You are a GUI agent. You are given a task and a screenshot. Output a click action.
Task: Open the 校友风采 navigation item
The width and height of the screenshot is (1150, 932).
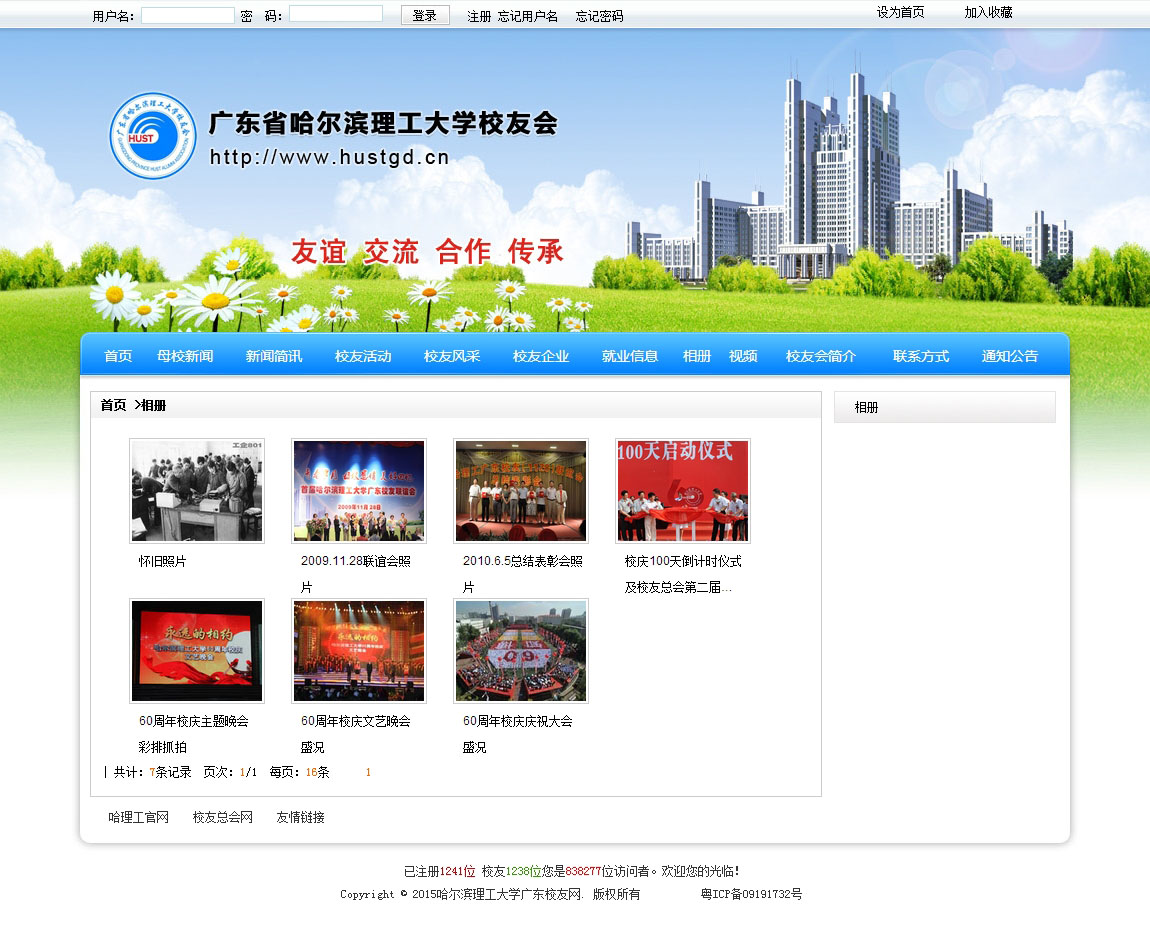pos(452,356)
